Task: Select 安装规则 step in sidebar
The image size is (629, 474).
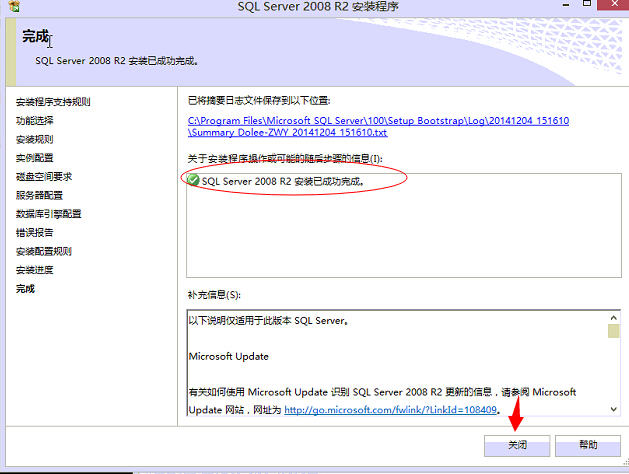Action: tap(34, 139)
